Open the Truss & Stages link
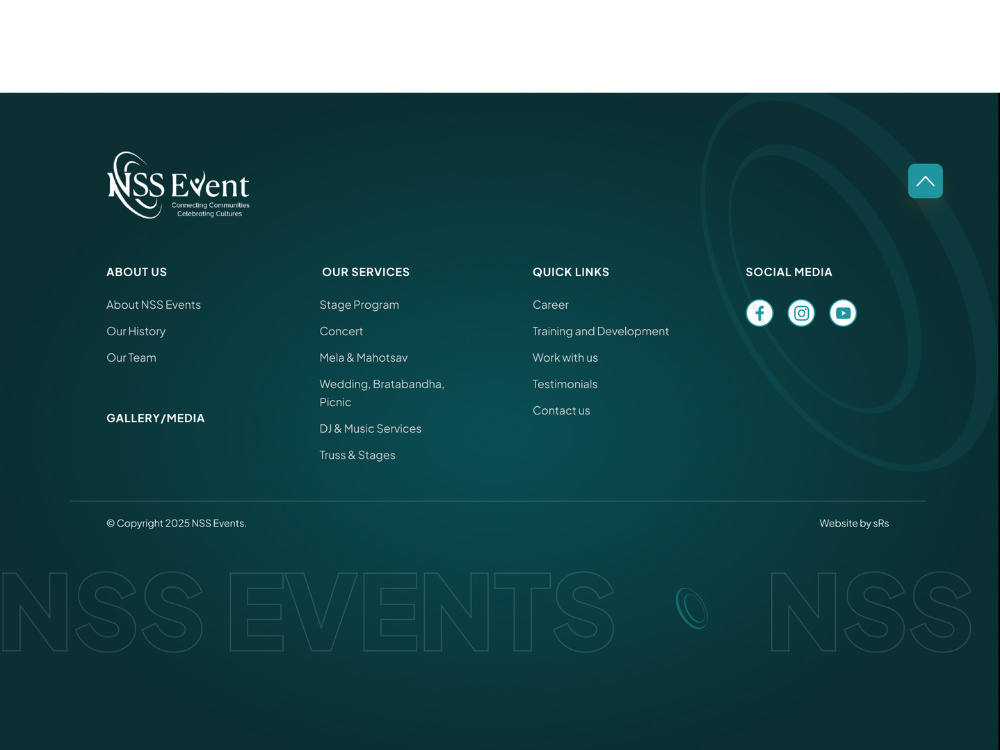Screen dimensions: 1000x750 [x=357, y=455]
